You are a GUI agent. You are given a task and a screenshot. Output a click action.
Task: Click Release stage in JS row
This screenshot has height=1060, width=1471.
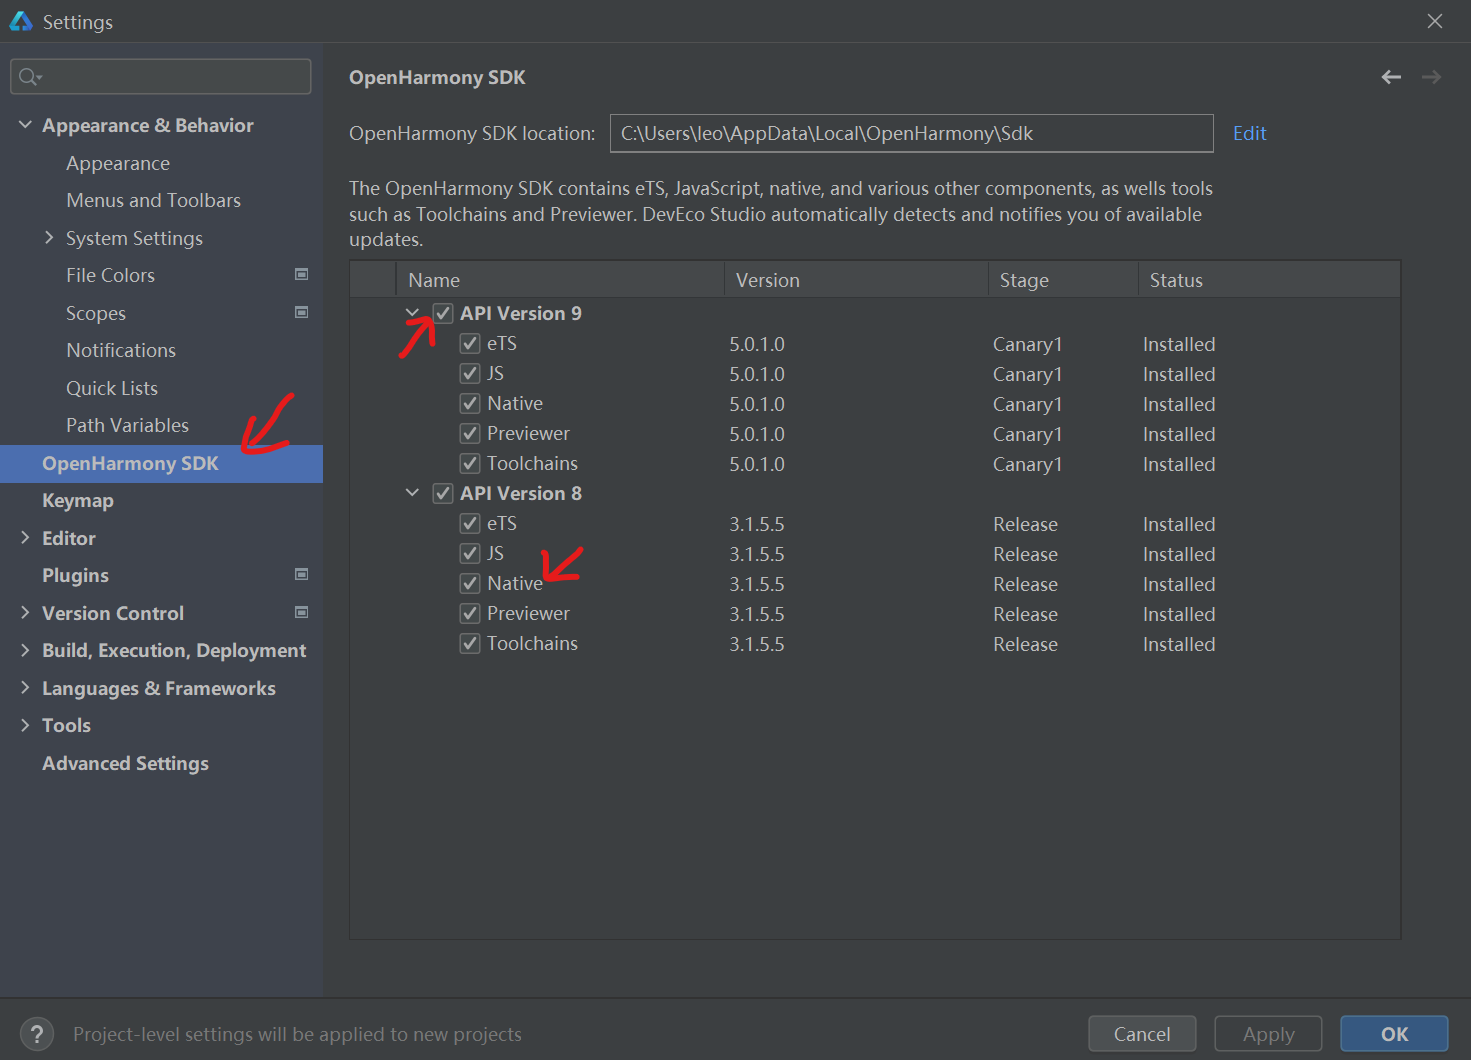tap(1025, 554)
